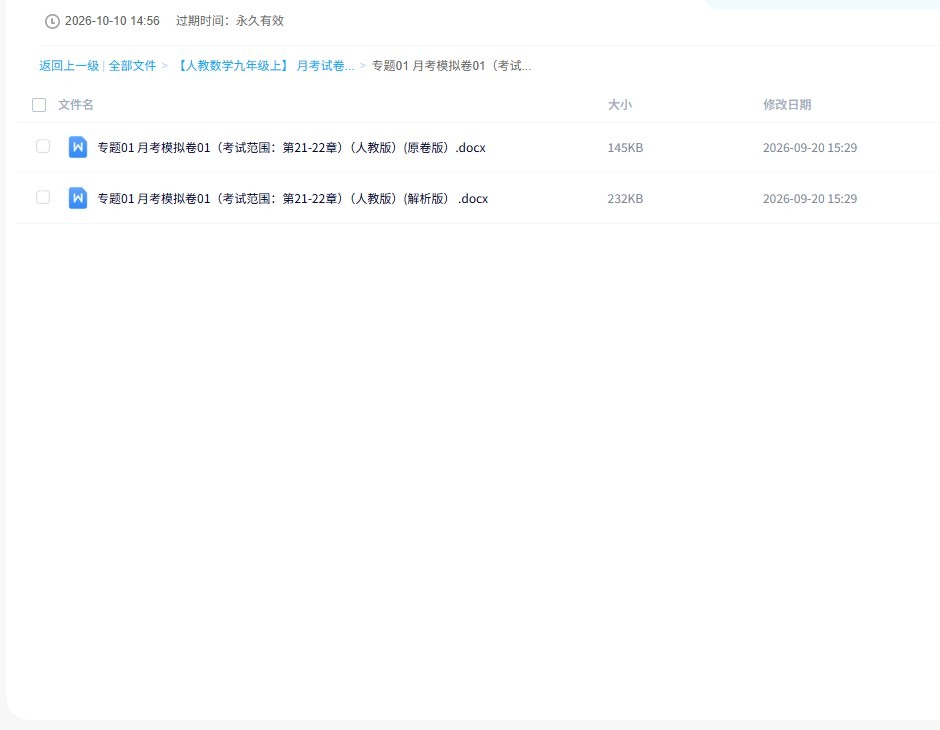The width and height of the screenshot is (940, 730).
Task: Click the 修改日期 column header
Action: tap(787, 105)
